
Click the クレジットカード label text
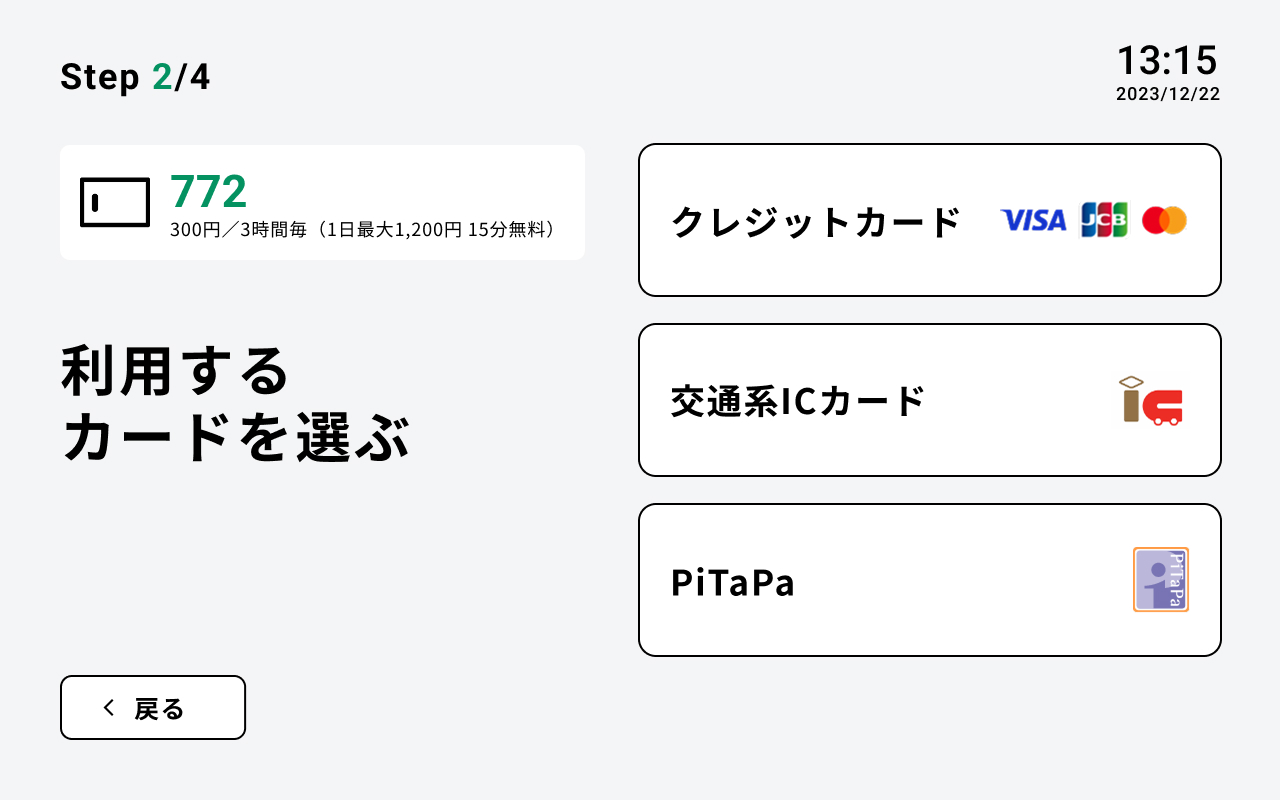click(x=815, y=221)
